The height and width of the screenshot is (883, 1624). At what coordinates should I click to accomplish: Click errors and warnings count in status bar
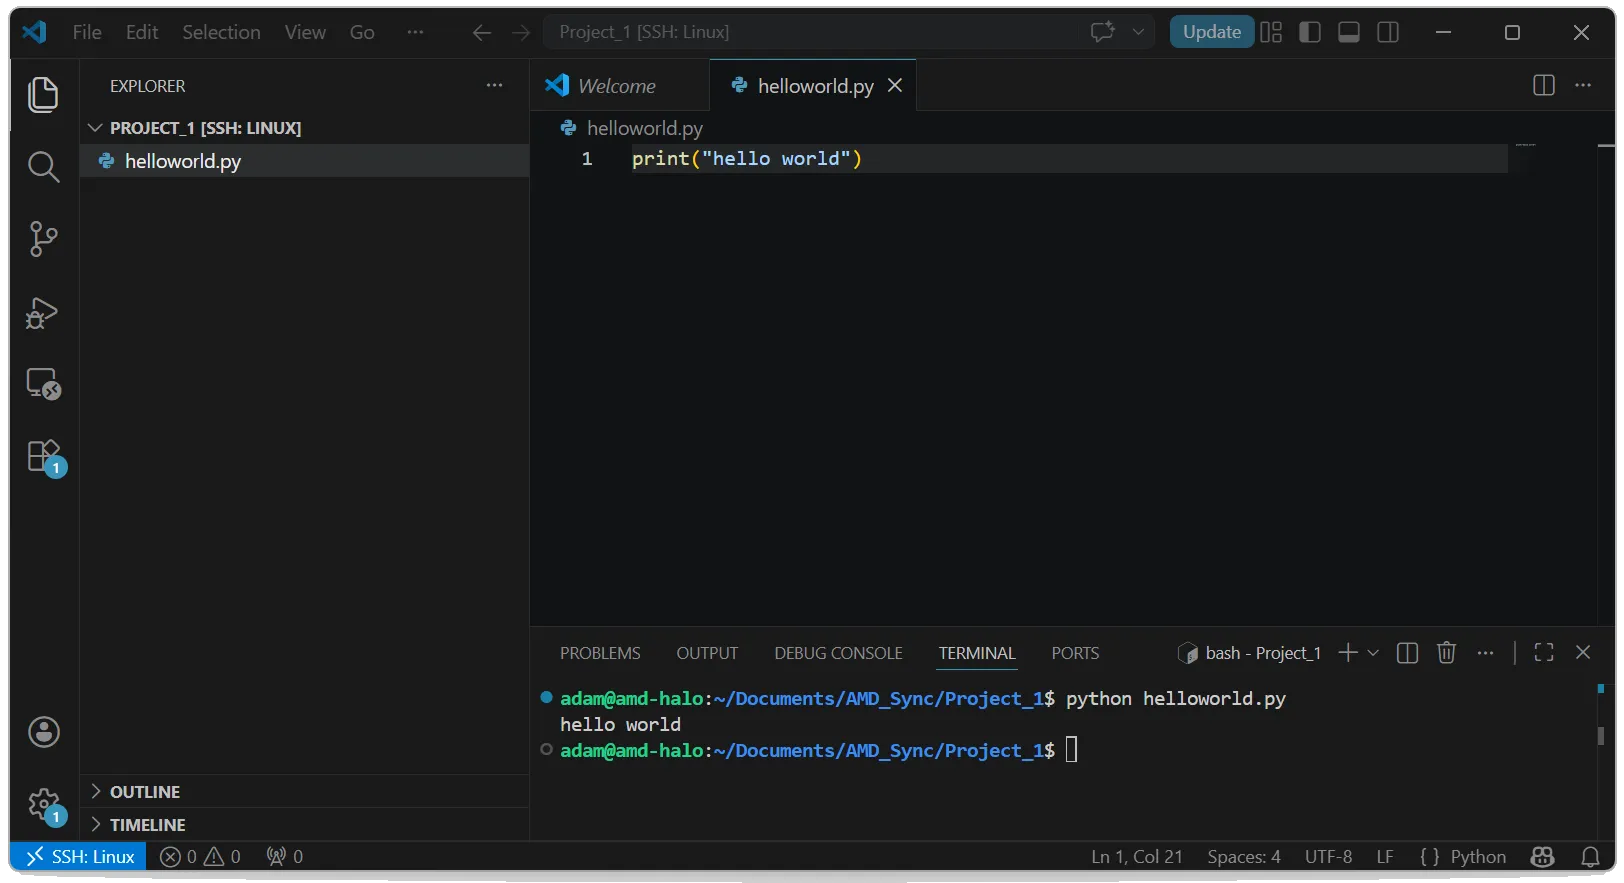point(200,857)
